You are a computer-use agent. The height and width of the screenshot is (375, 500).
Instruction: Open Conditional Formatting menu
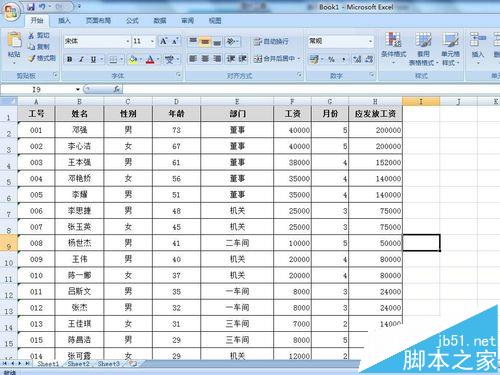click(393, 49)
